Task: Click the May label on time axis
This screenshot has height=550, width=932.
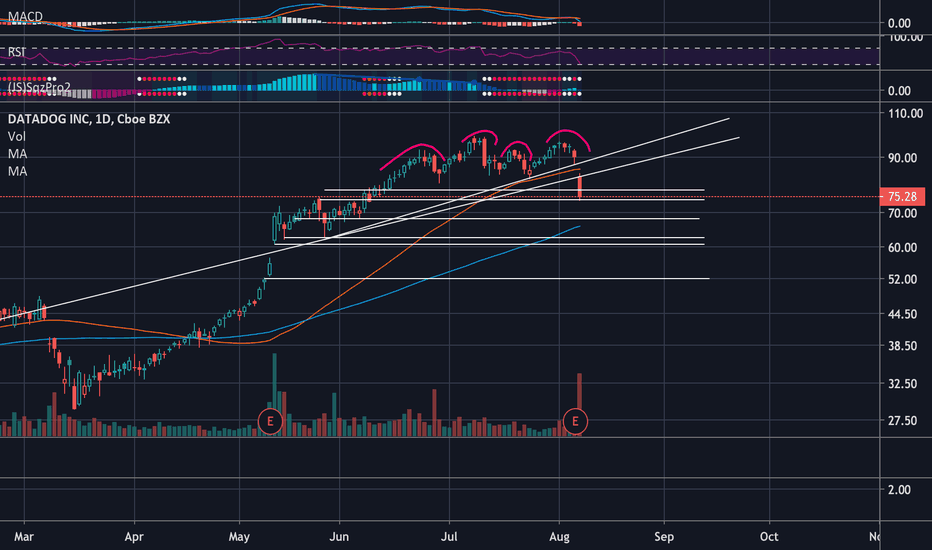Action: tap(239, 537)
